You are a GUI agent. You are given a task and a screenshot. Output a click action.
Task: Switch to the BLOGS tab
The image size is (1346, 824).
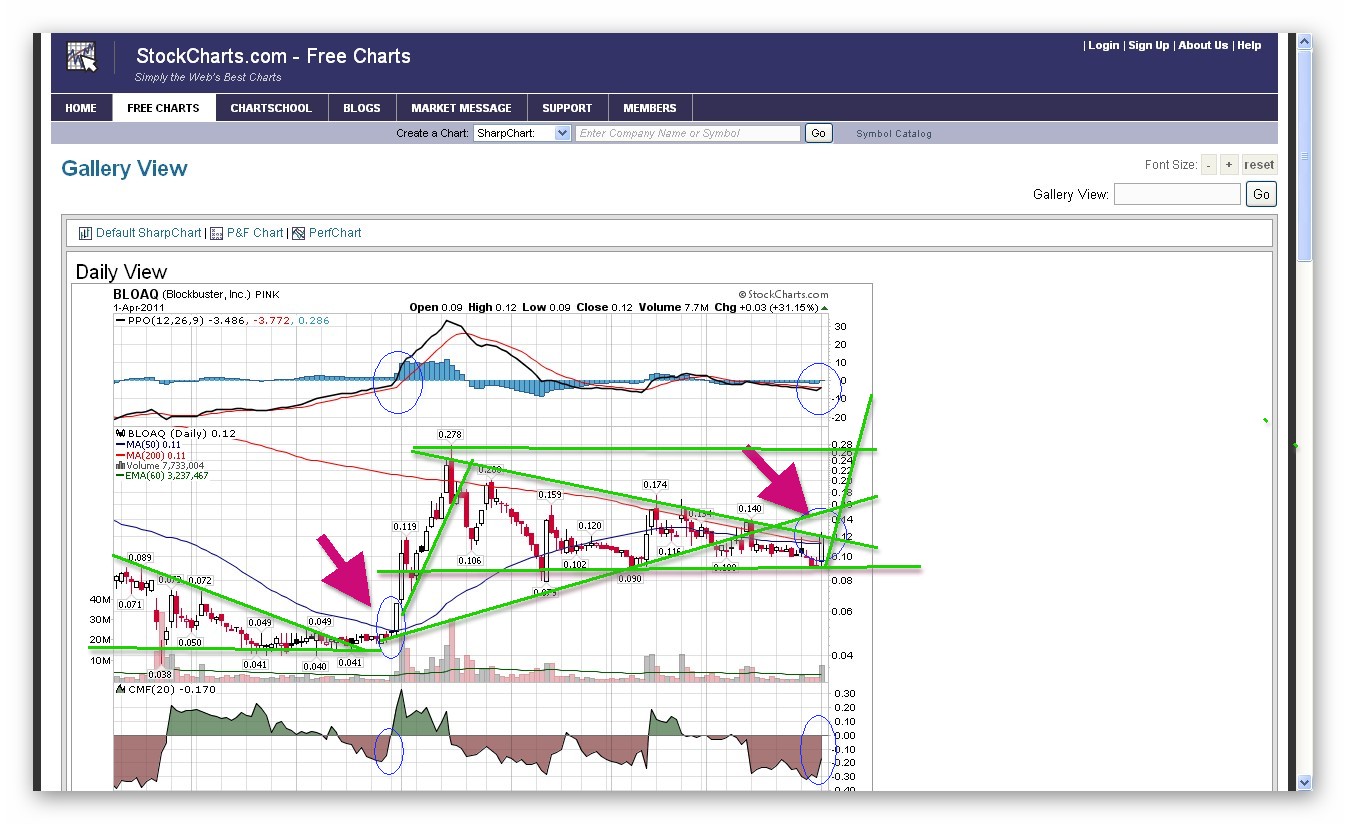point(362,108)
